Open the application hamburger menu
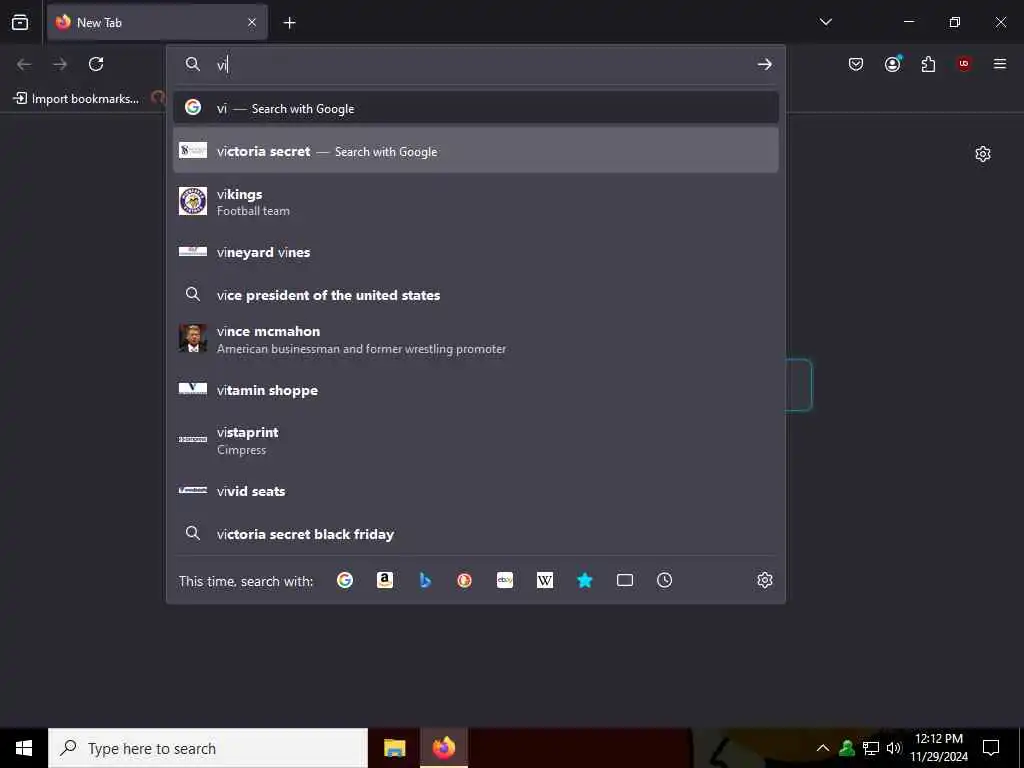1024x768 pixels. (999, 64)
